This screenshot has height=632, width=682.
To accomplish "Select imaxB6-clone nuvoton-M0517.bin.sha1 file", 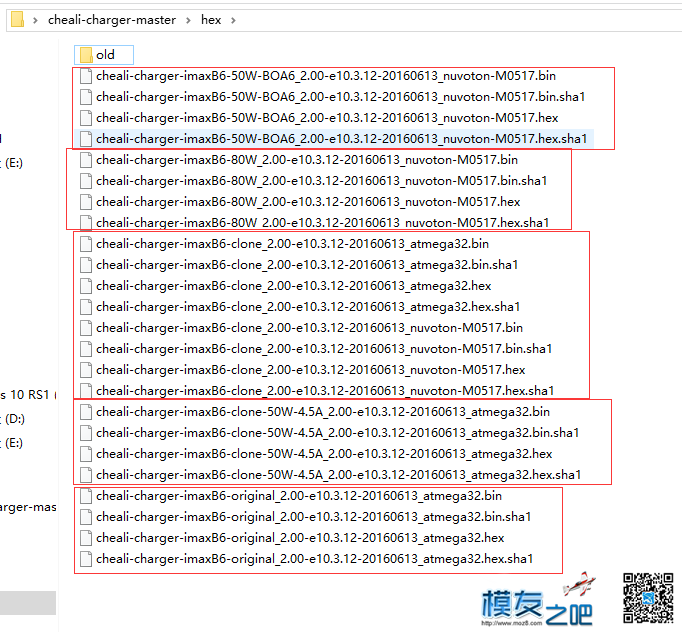I will point(316,349).
